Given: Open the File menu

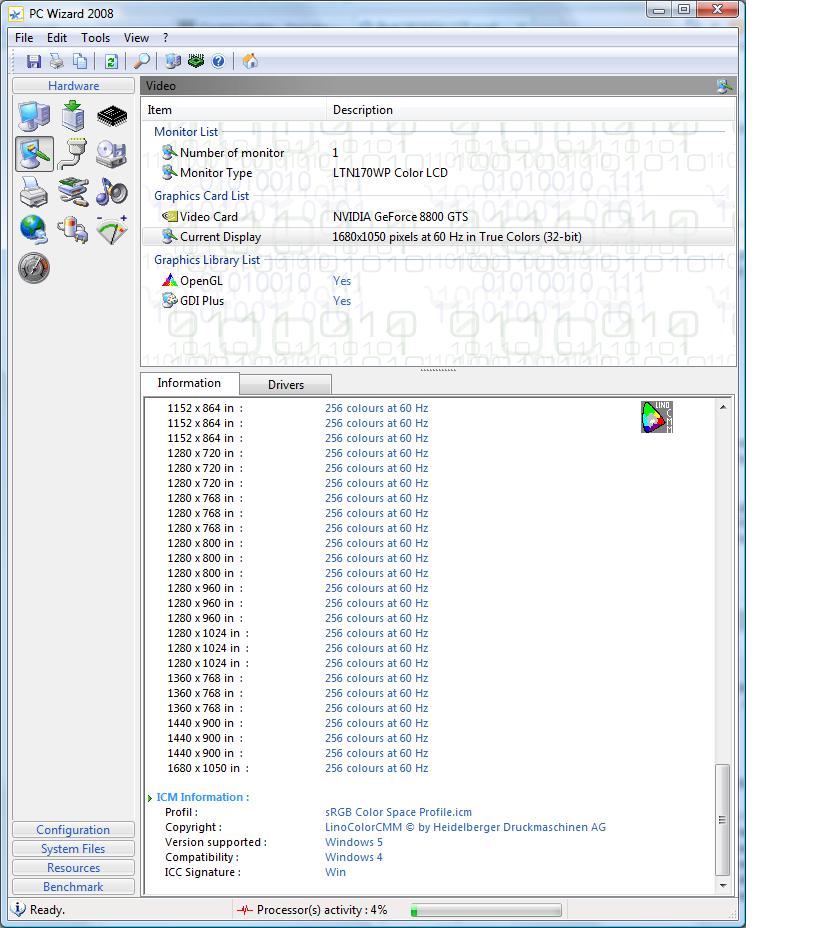Looking at the screenshot, I should pyautogui.click(x=24, y=38).
